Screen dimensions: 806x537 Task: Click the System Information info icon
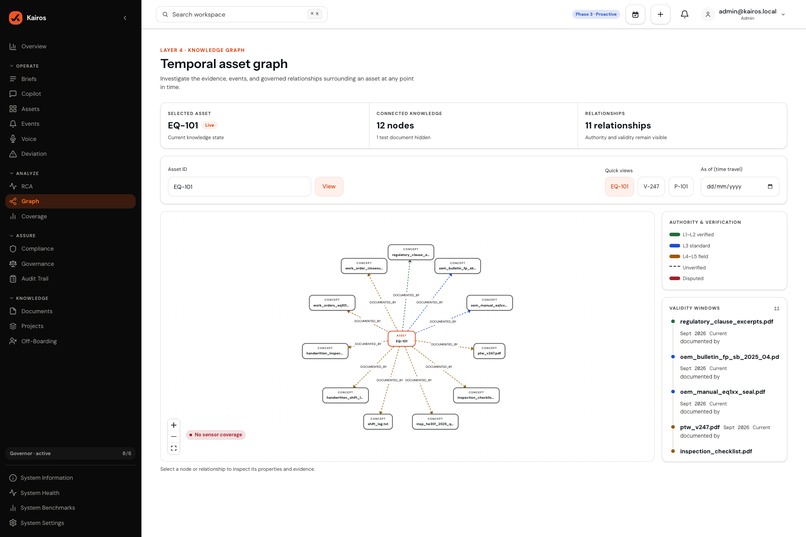[x=13, y=478]
